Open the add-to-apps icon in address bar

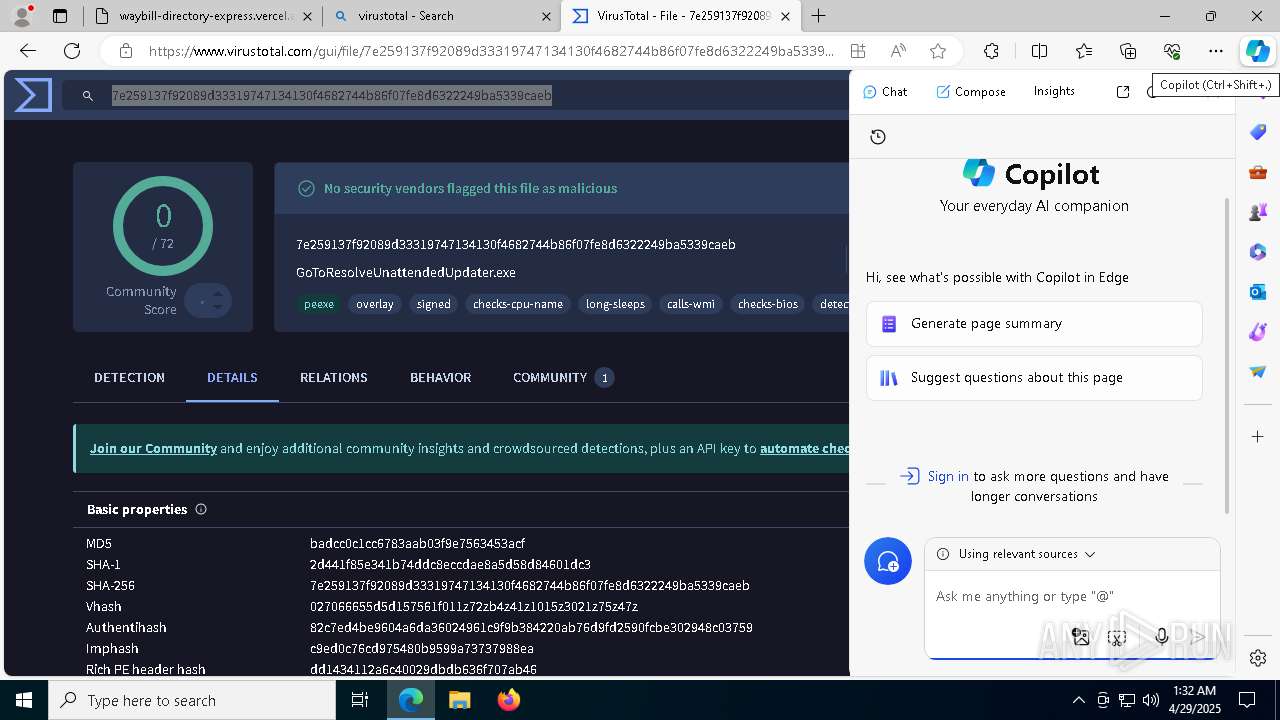point(858,51)
